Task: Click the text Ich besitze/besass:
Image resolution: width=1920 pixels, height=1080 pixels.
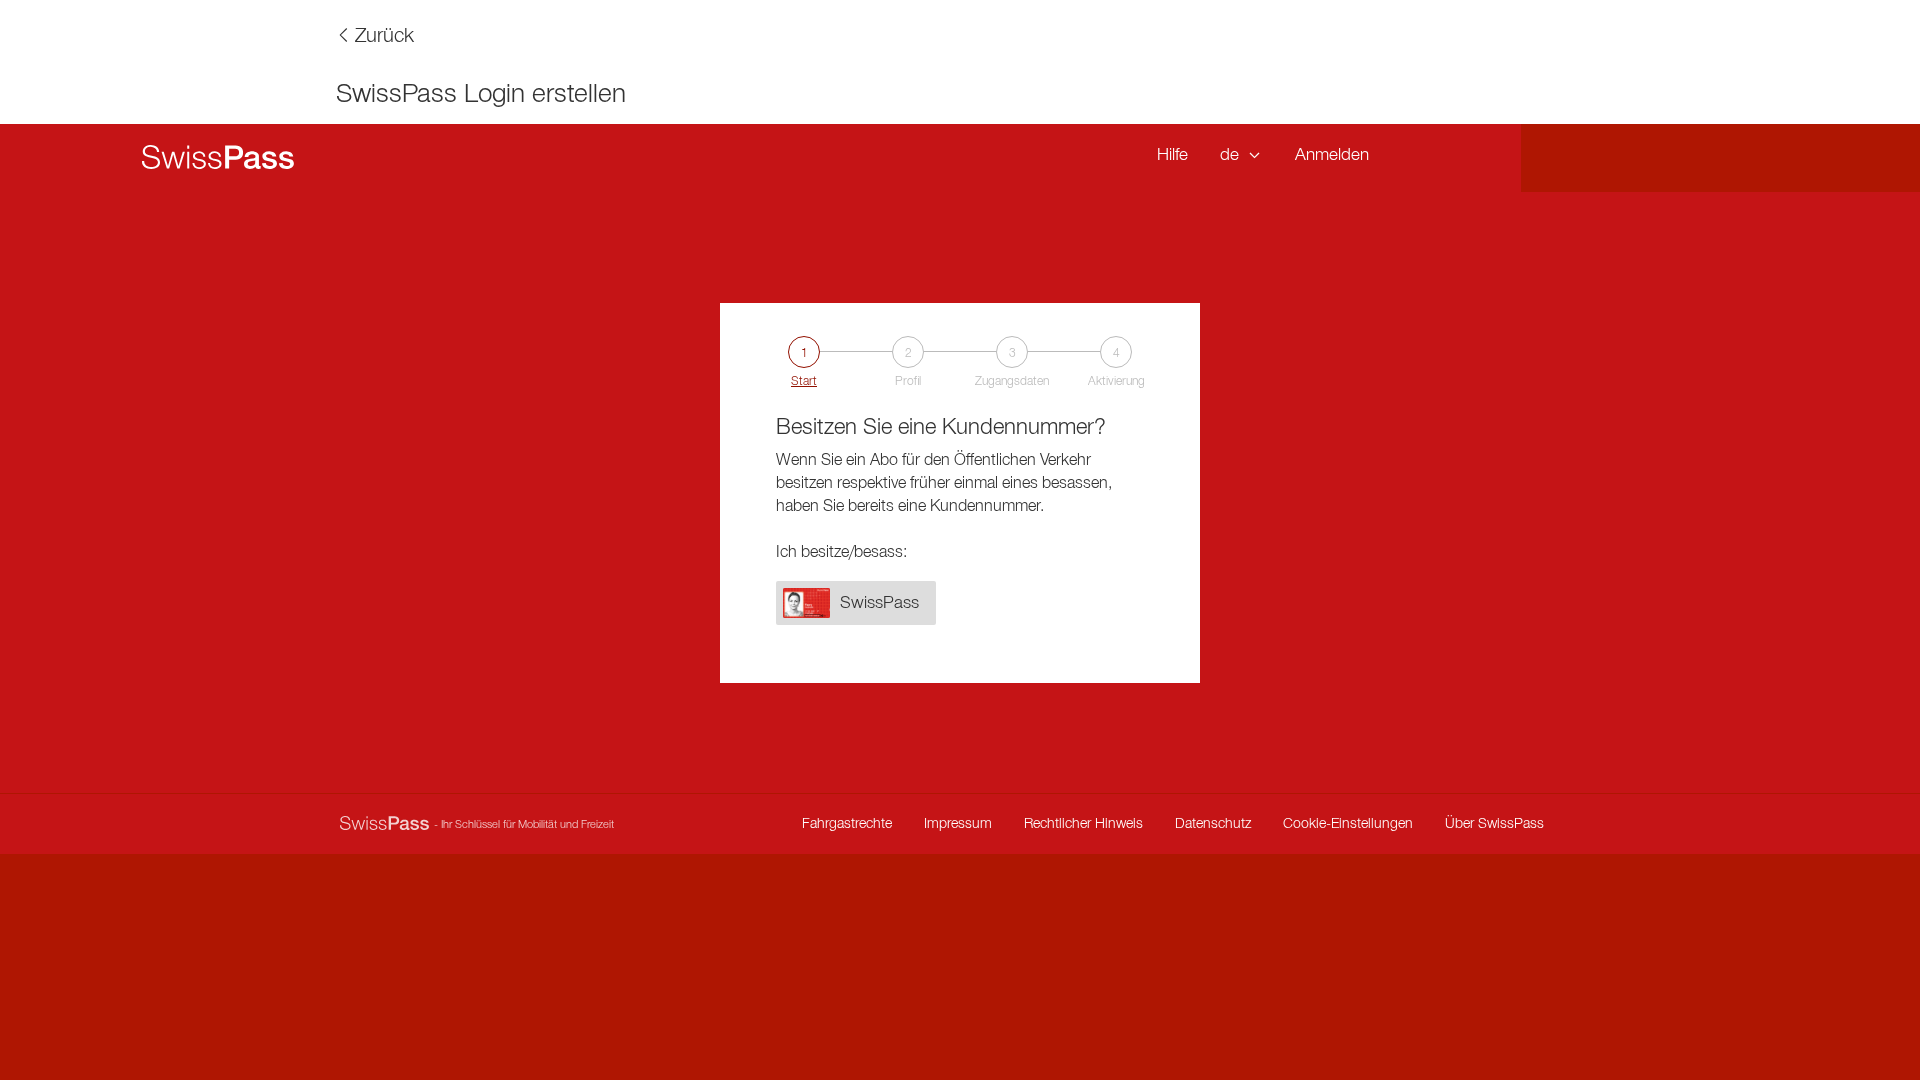Action: point(842,552)
